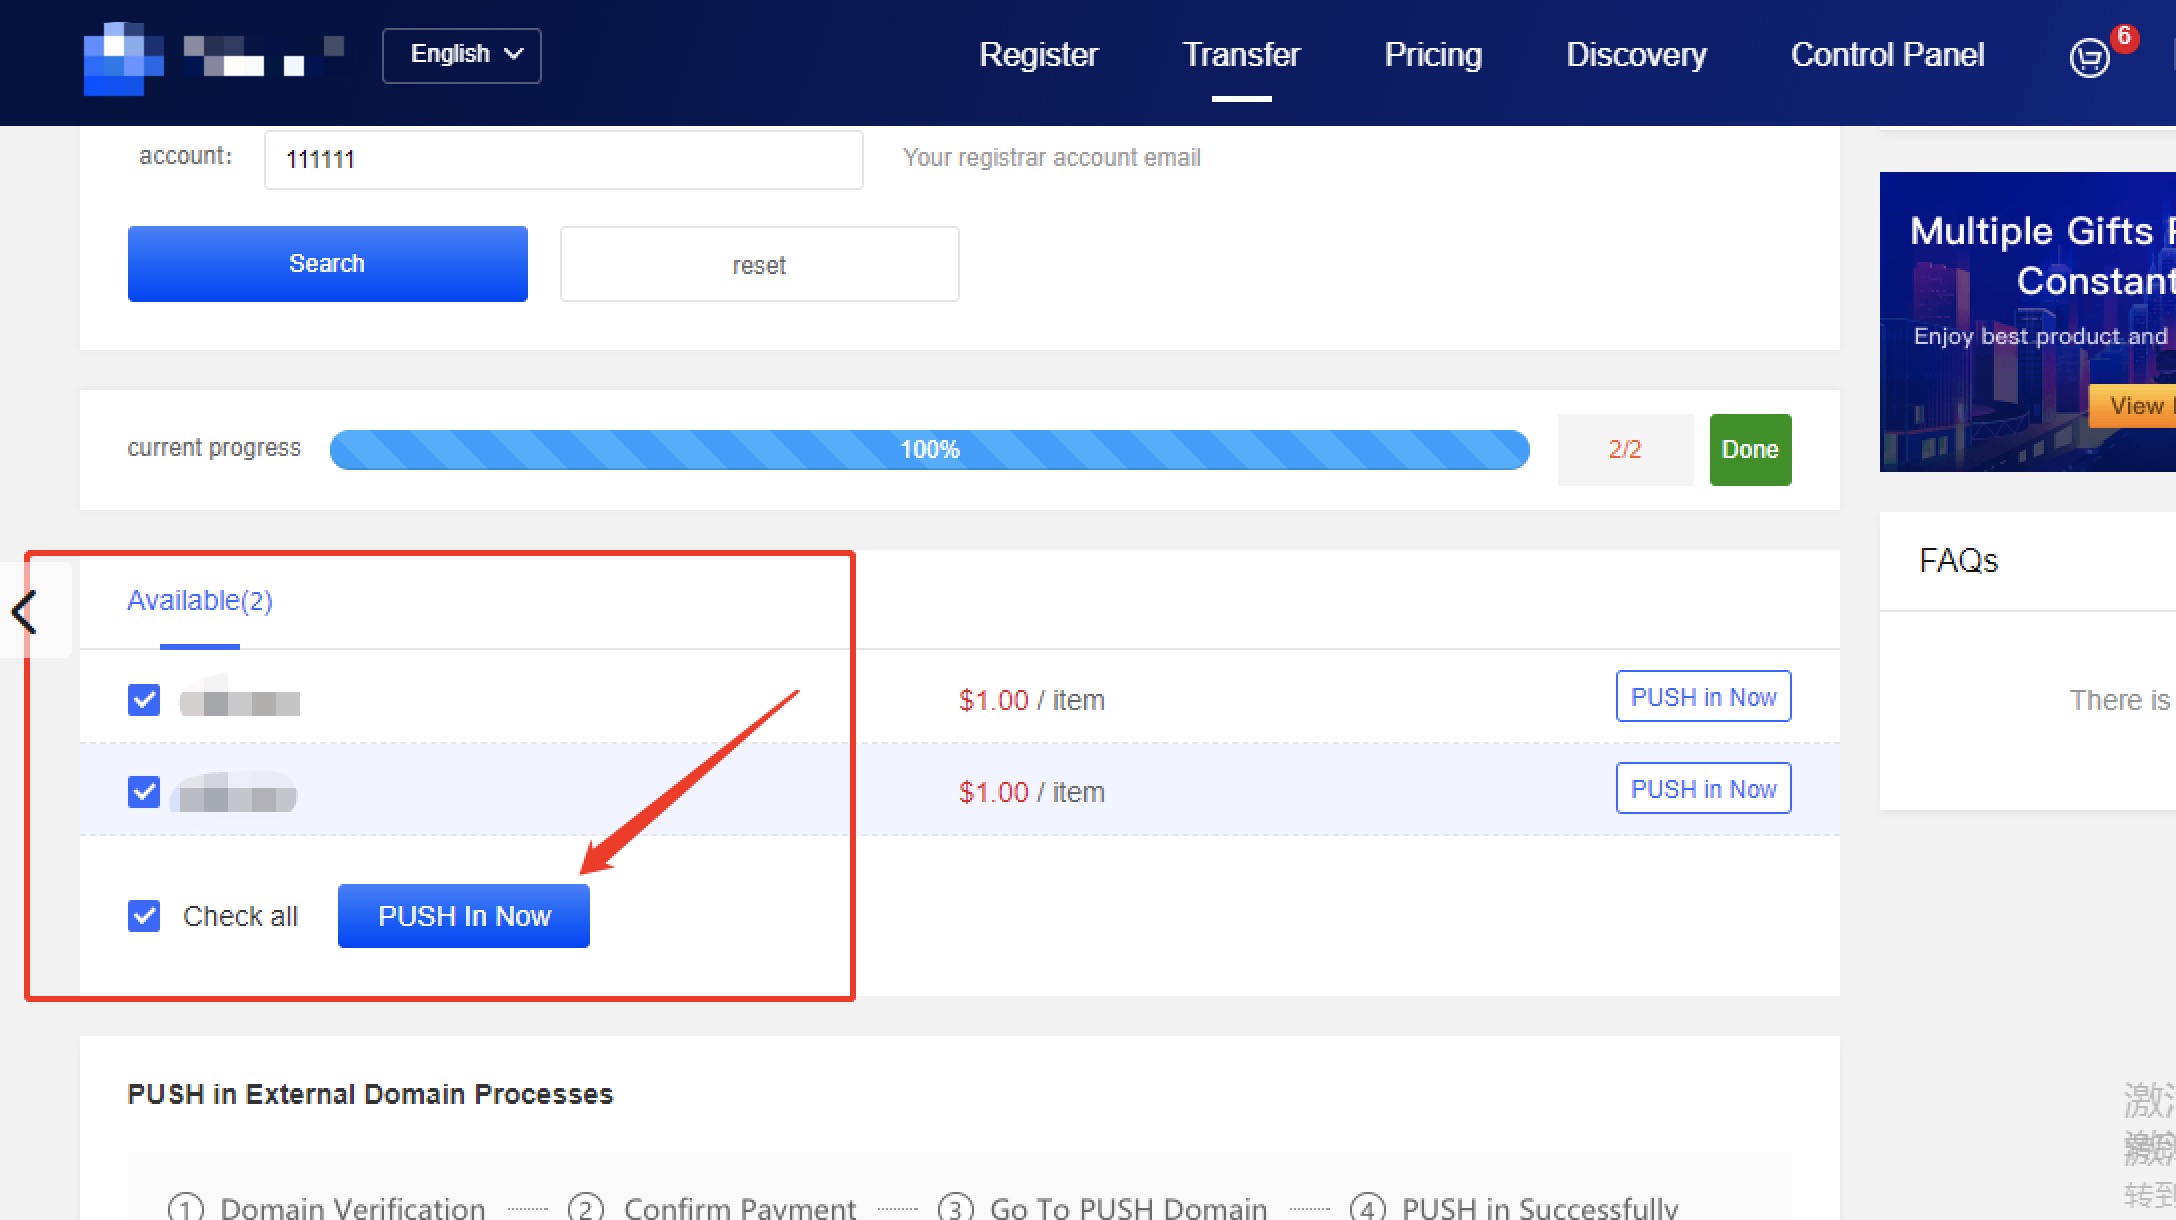This screenshot has width=2176, height=1220.
Task: Uncheck the second domain checkbox
Action: click(144, 792)
